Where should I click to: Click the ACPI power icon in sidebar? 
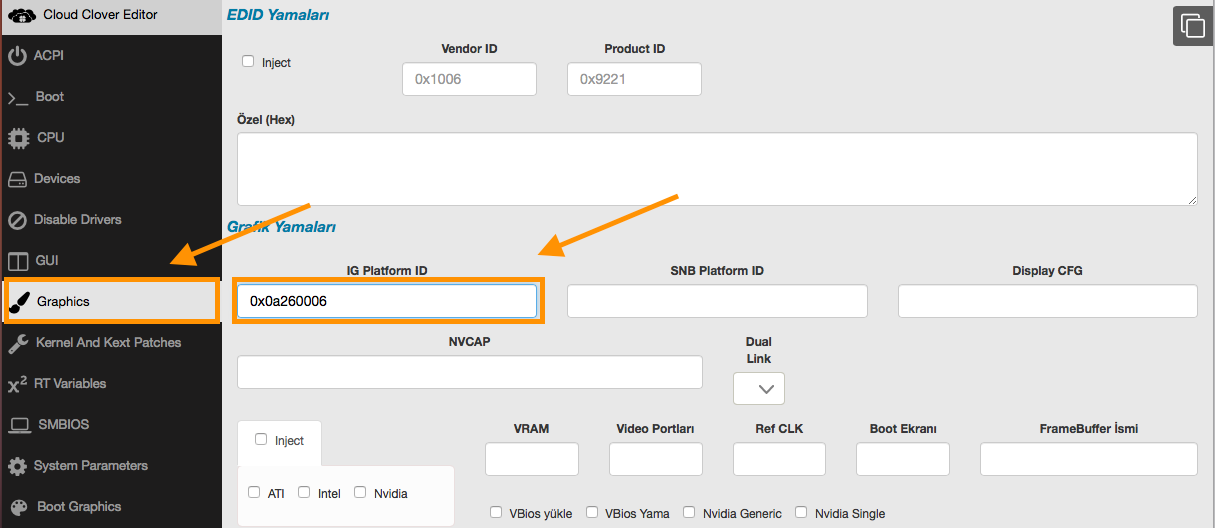click(17, 56)
